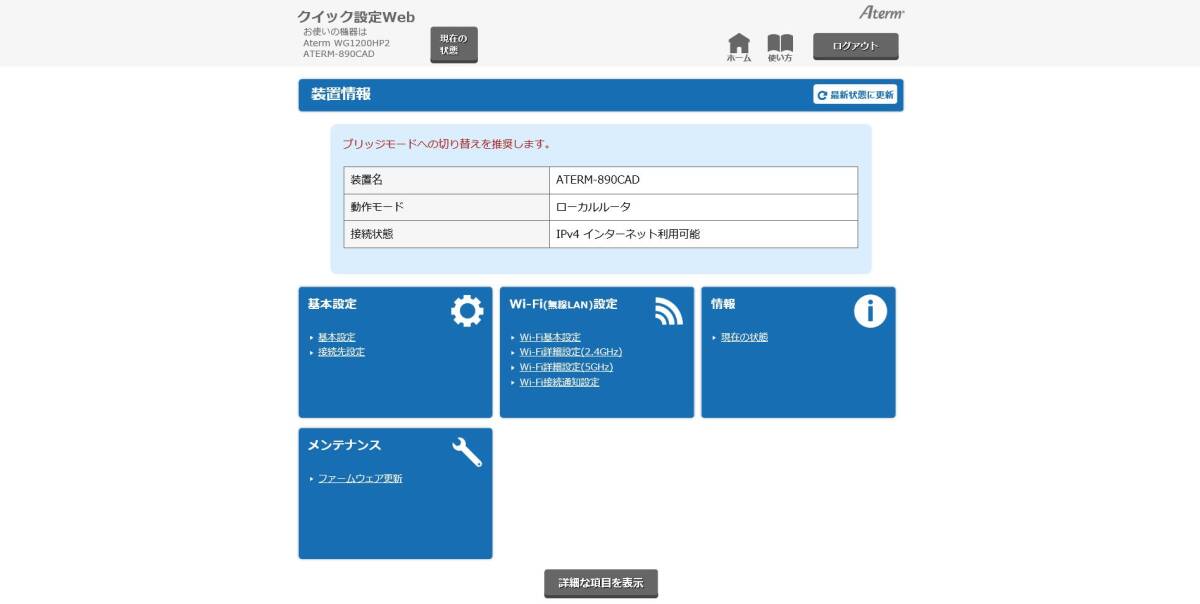Click the info icon in the 情報 panel
The width and height of the screenshot is (1200, 604).
coord(871,311)
